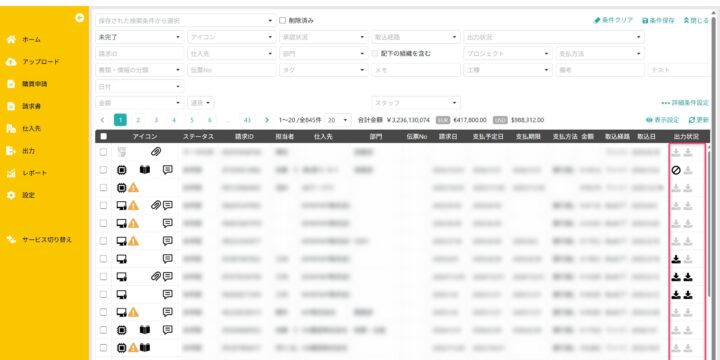The height and width of the screenshot is (360, 720).
Task: Go to last page 43
Action: click(x=248, y=120)
